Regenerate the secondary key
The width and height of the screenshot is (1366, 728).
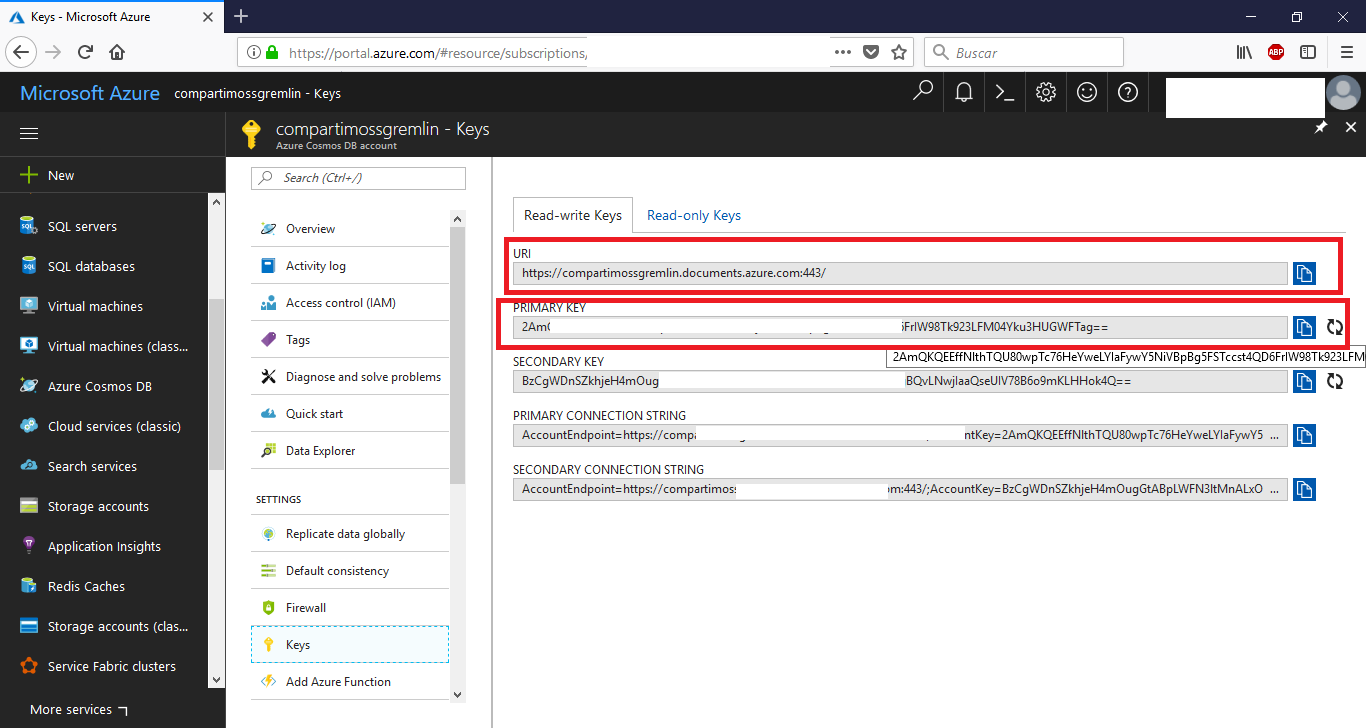(x=1335, y=381)
